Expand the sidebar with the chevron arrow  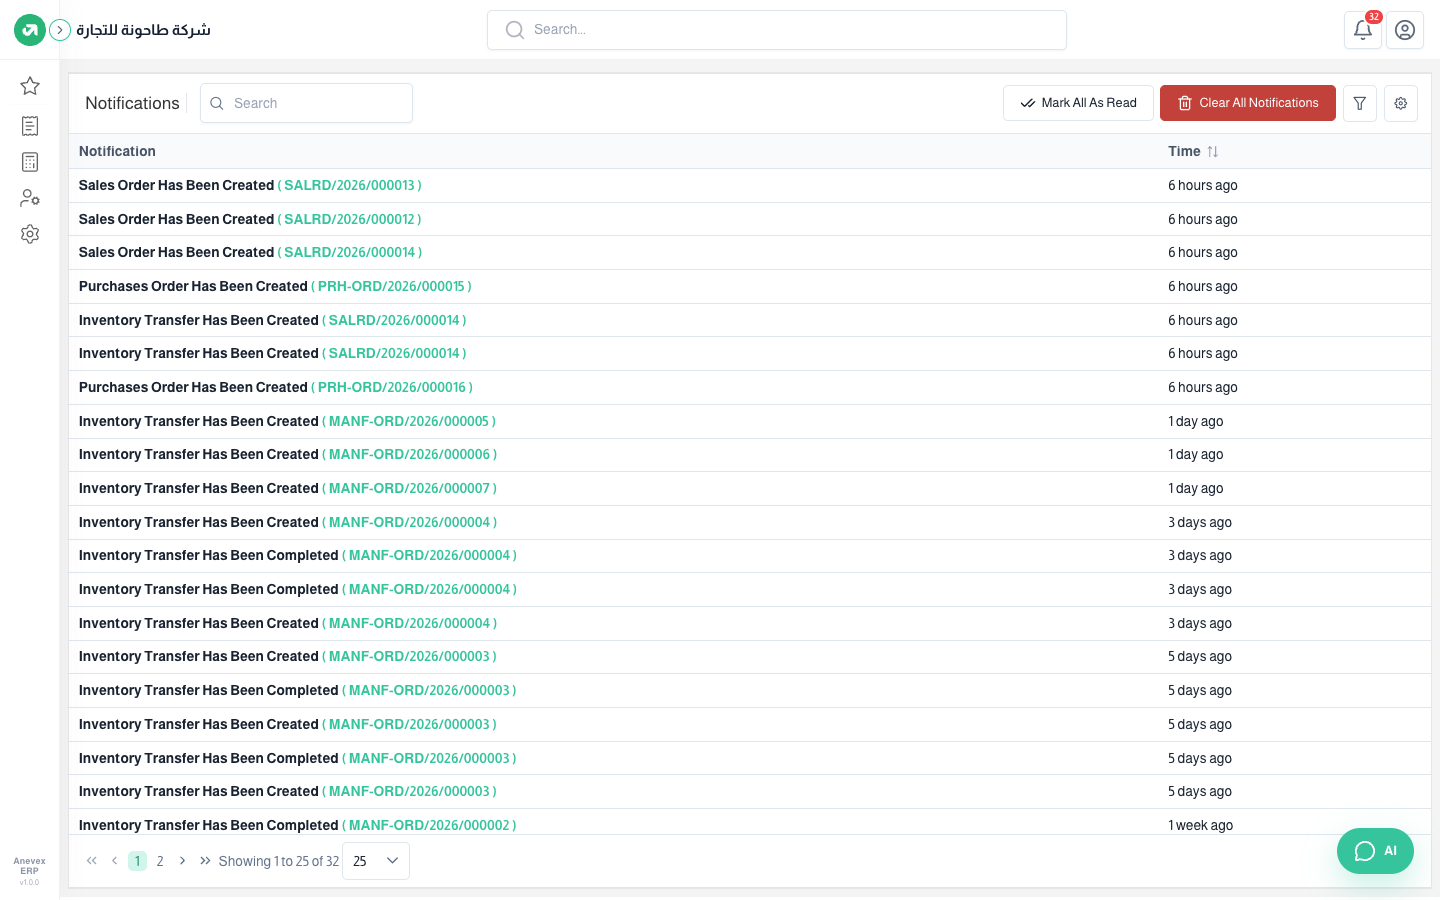[x=60, y=30]
